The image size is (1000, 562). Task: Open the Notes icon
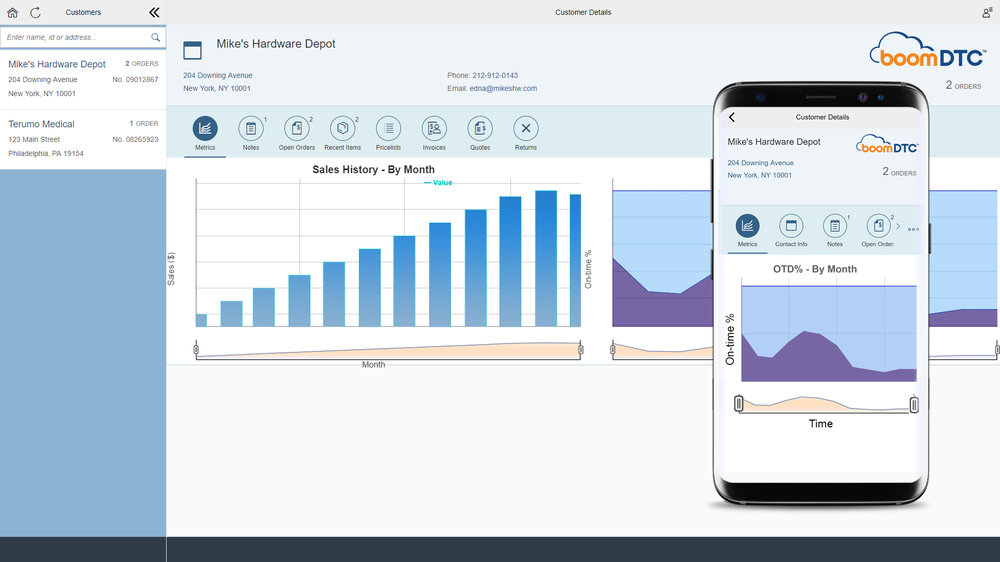point(251,128)
